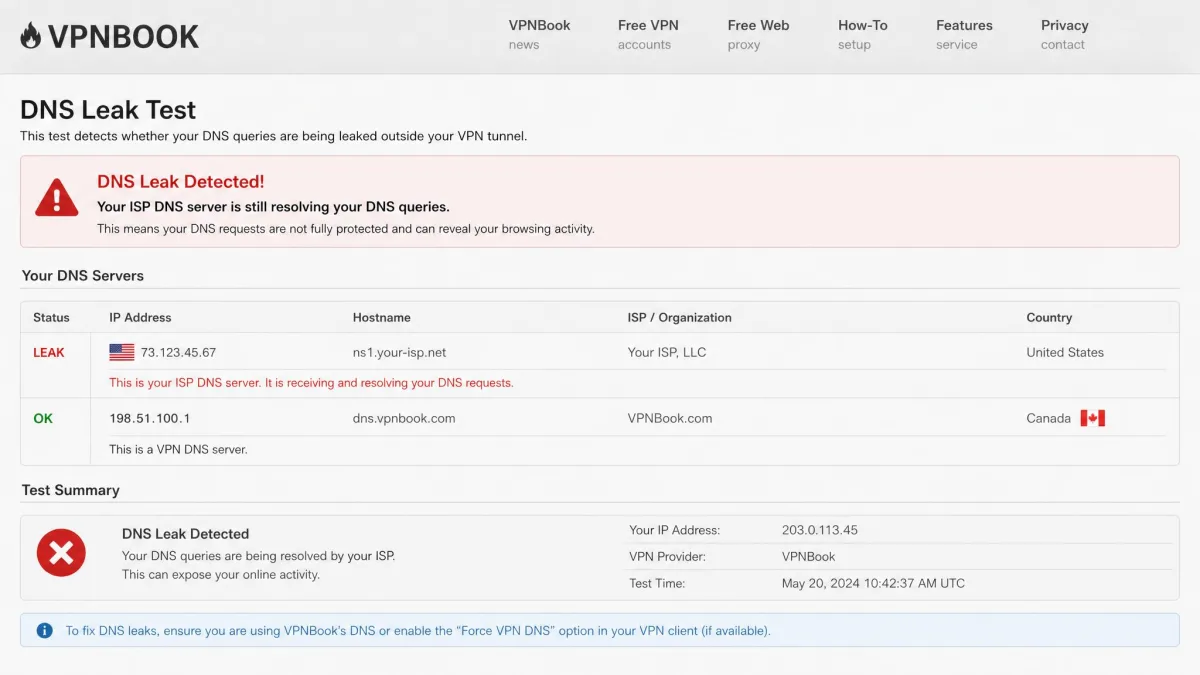Click the "Your DNS Servers" section heading
The height and width of the screenshot is (675, 1200).
(83, 276)
